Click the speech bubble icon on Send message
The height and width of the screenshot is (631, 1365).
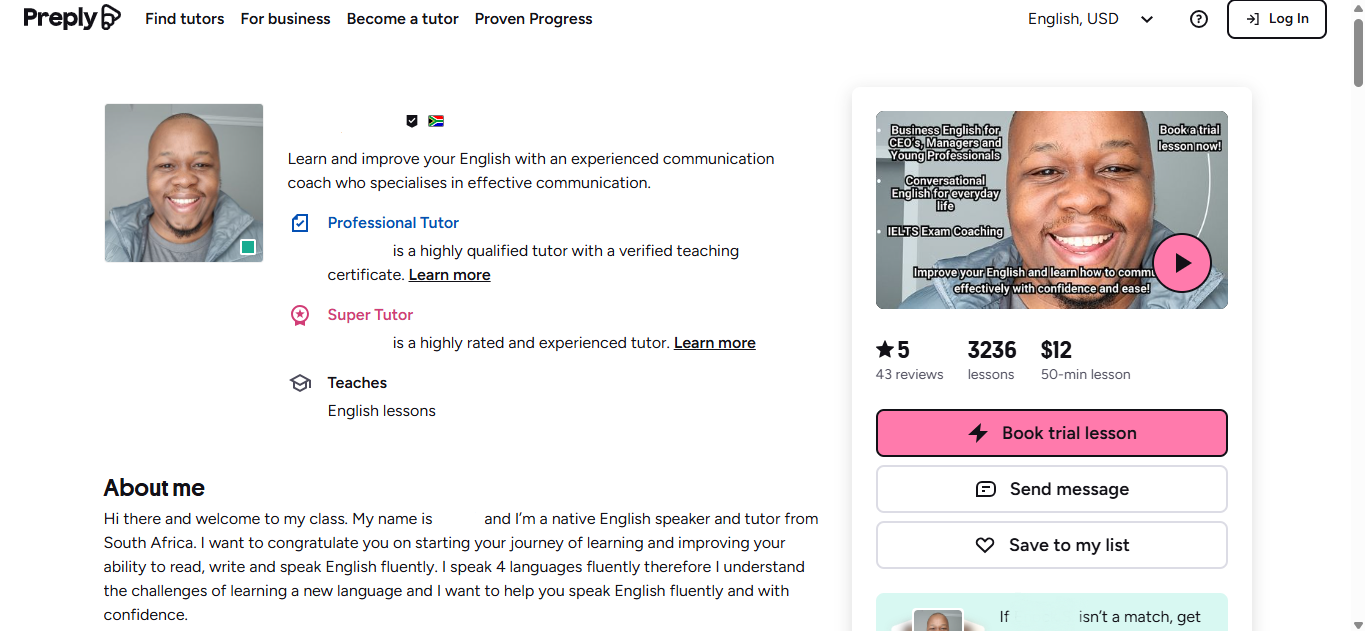[986, 489]
